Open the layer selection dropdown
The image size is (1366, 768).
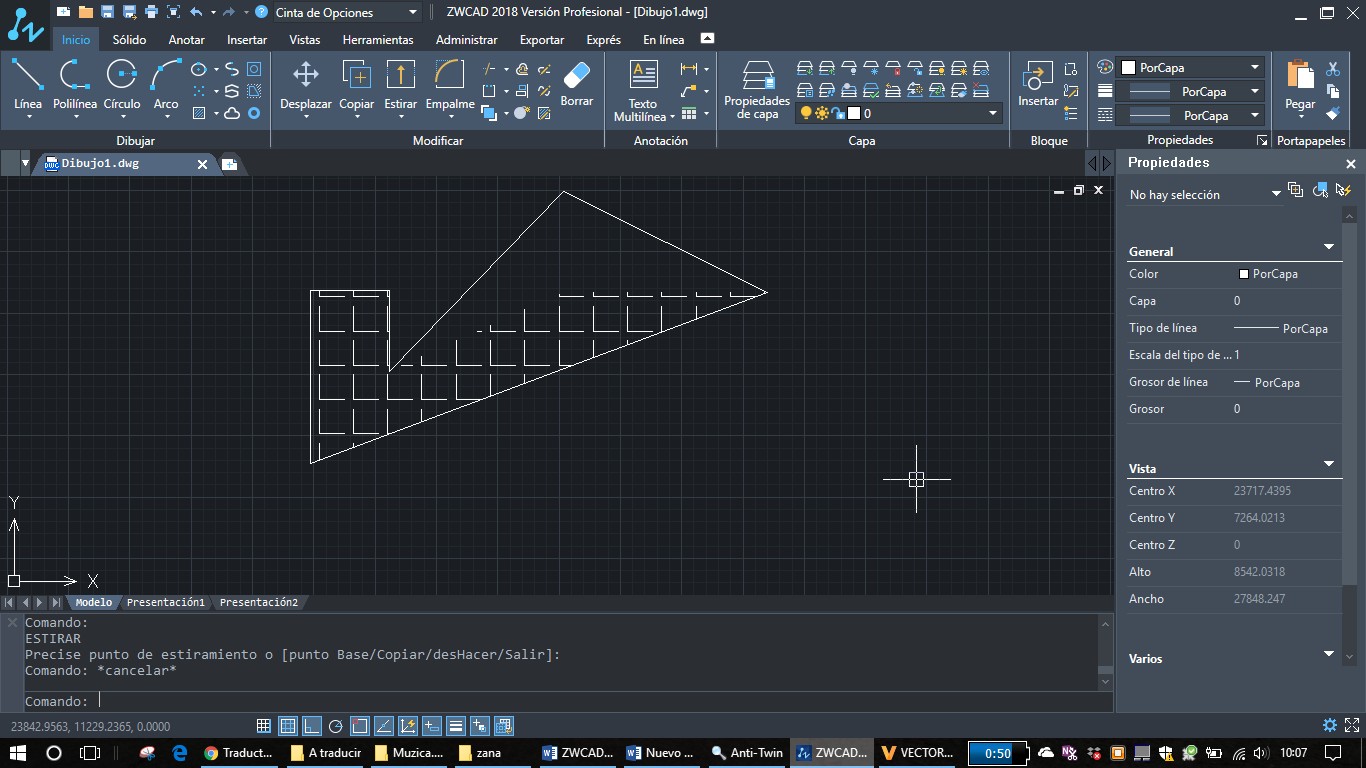[993, 114]
